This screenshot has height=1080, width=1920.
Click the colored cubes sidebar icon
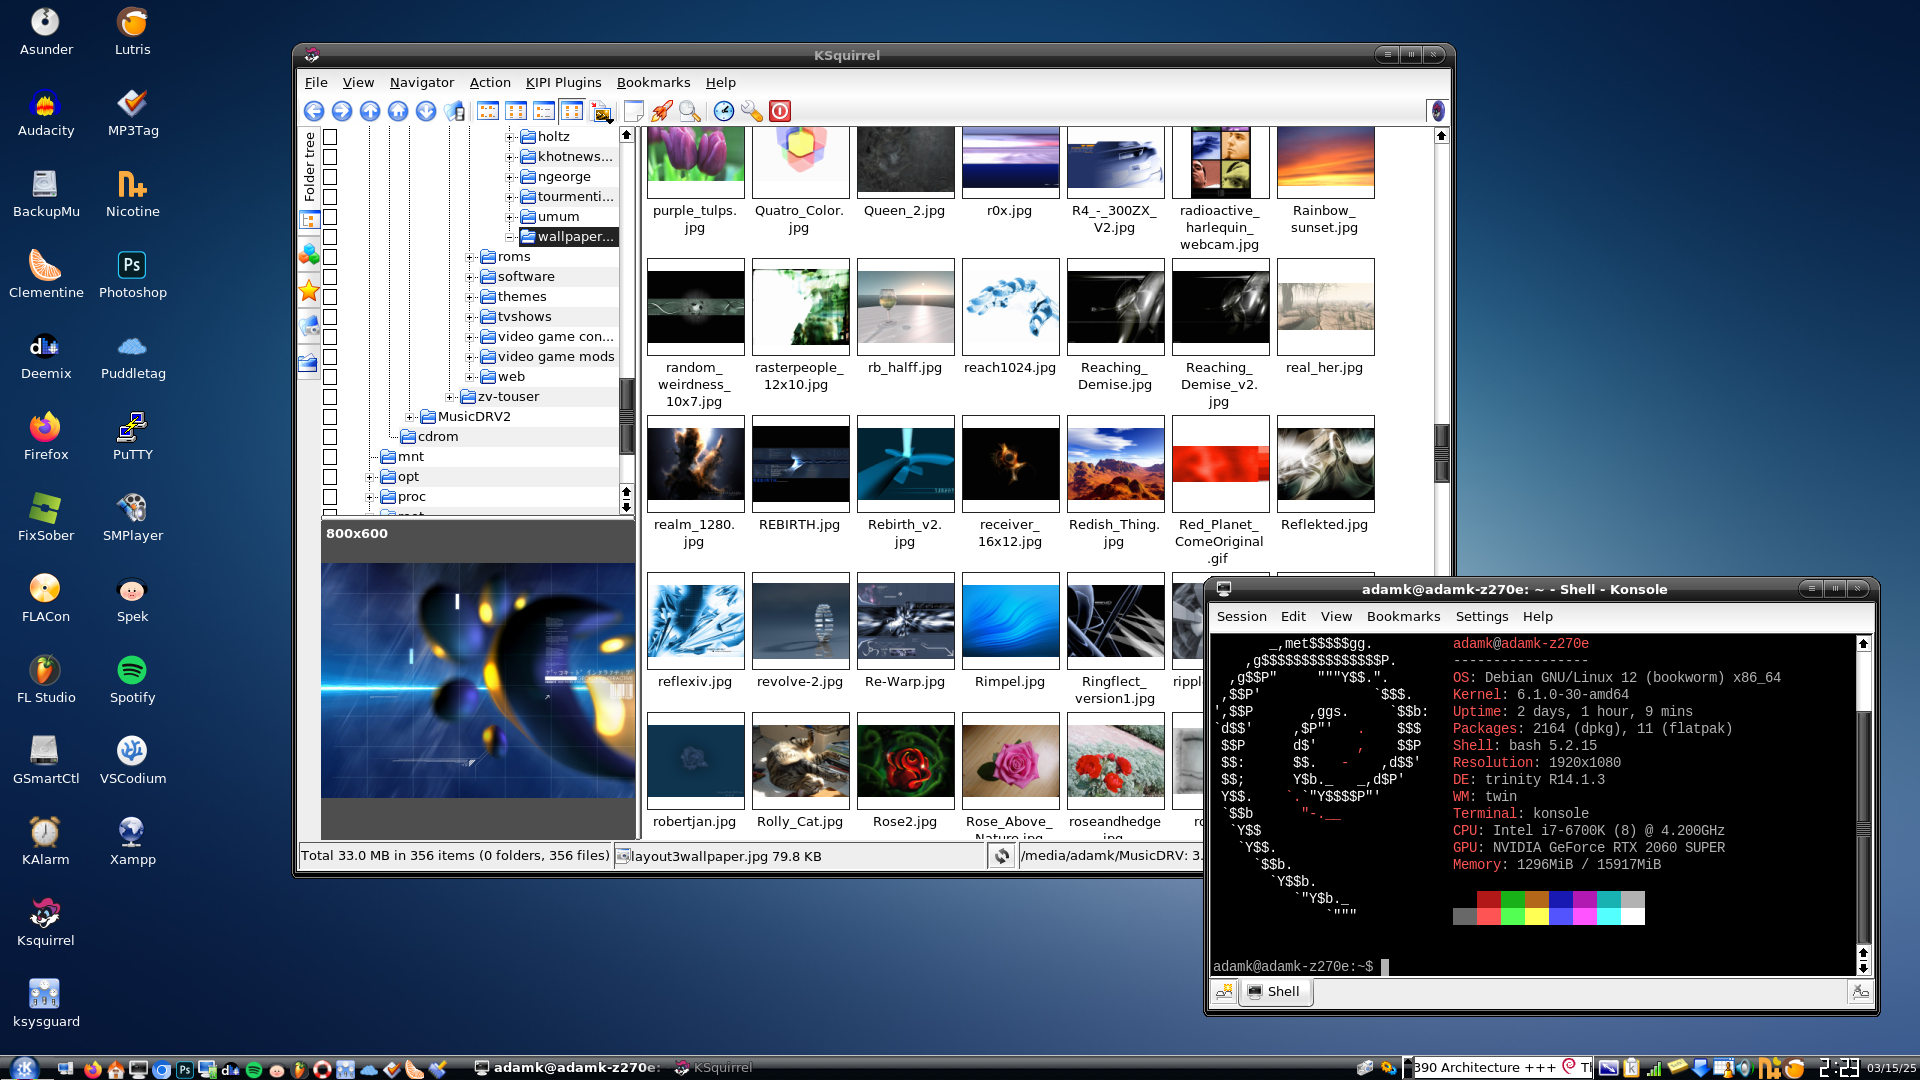309,256
